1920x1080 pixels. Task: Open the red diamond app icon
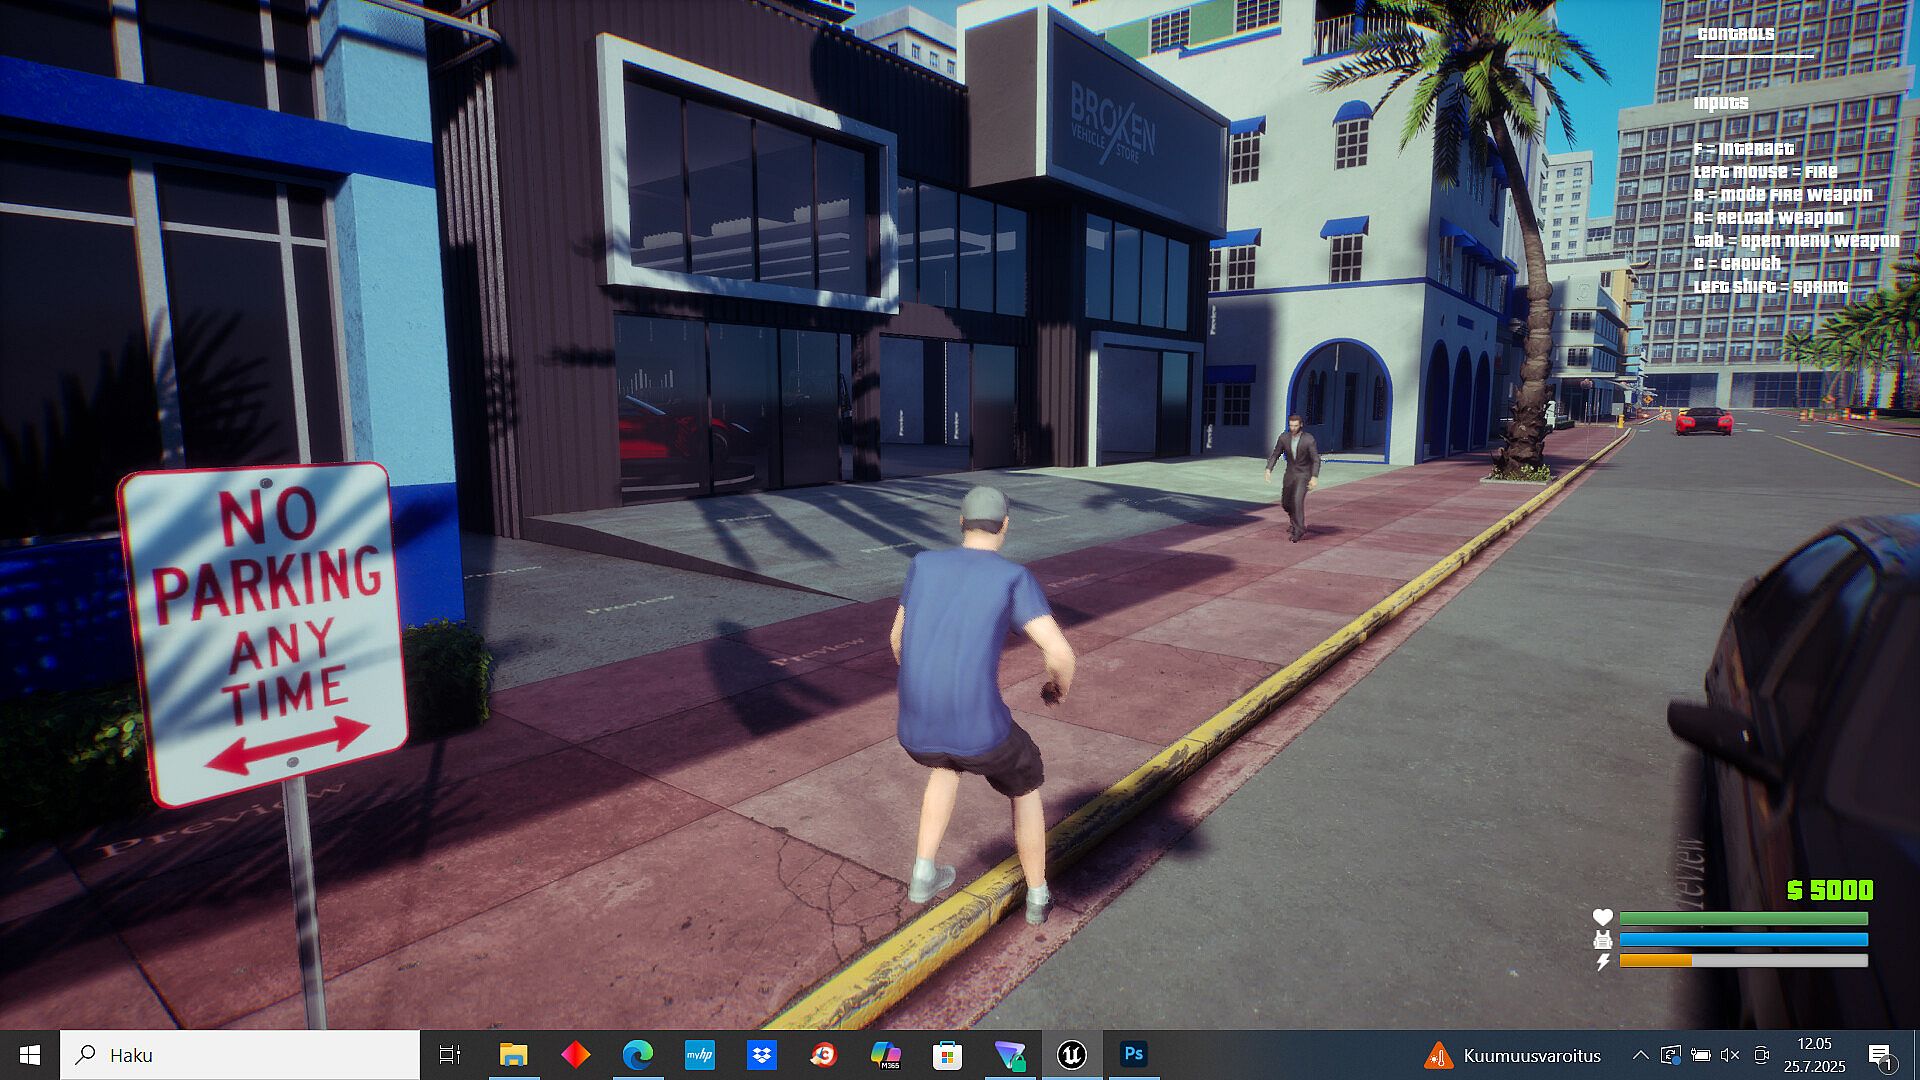(x=575, y=1055)
